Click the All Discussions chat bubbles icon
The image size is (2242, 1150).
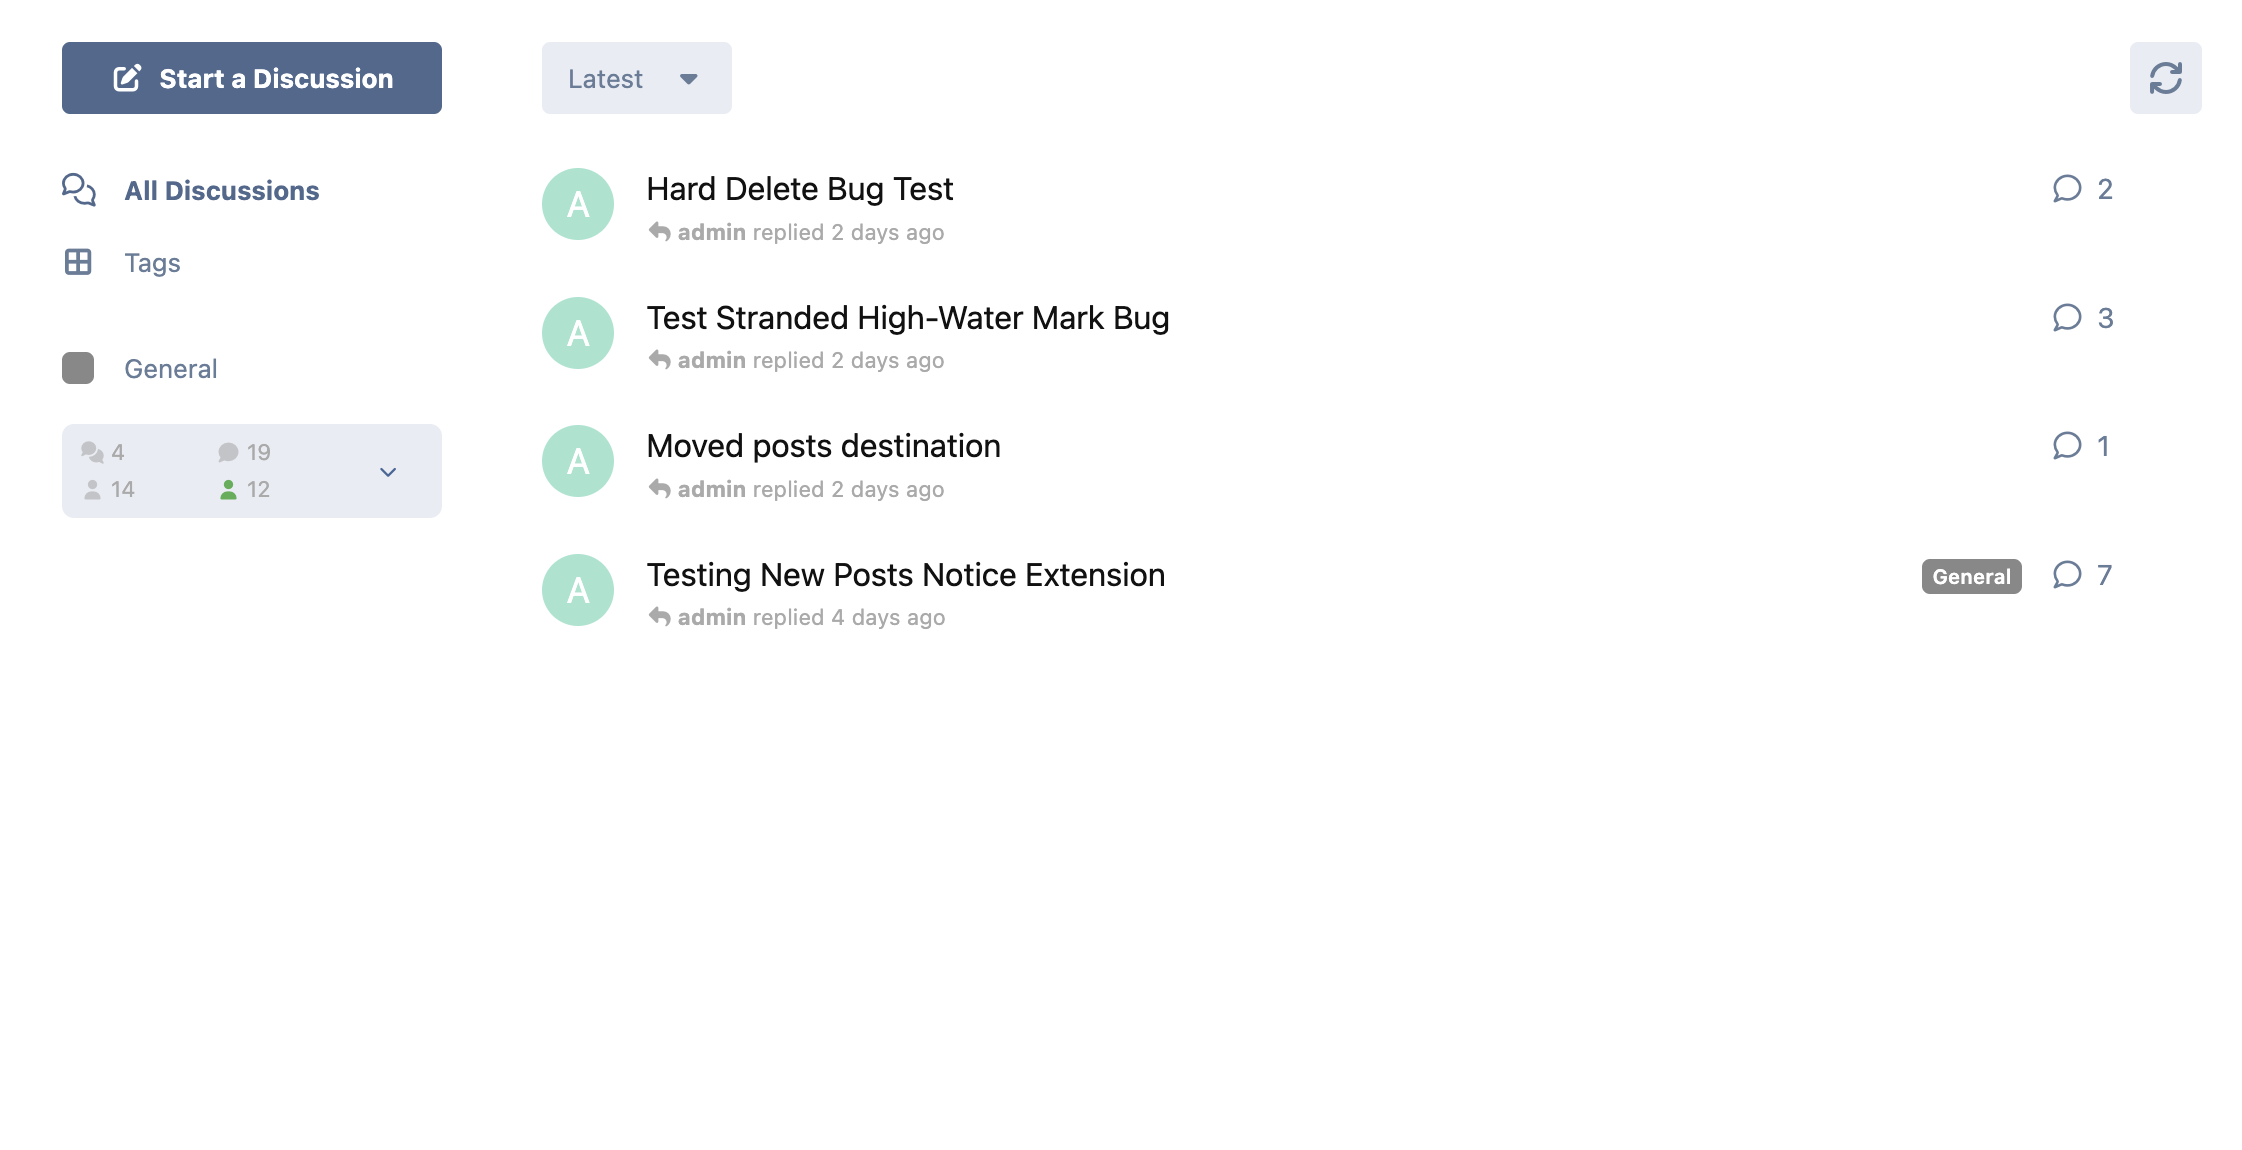pos(79,190)
